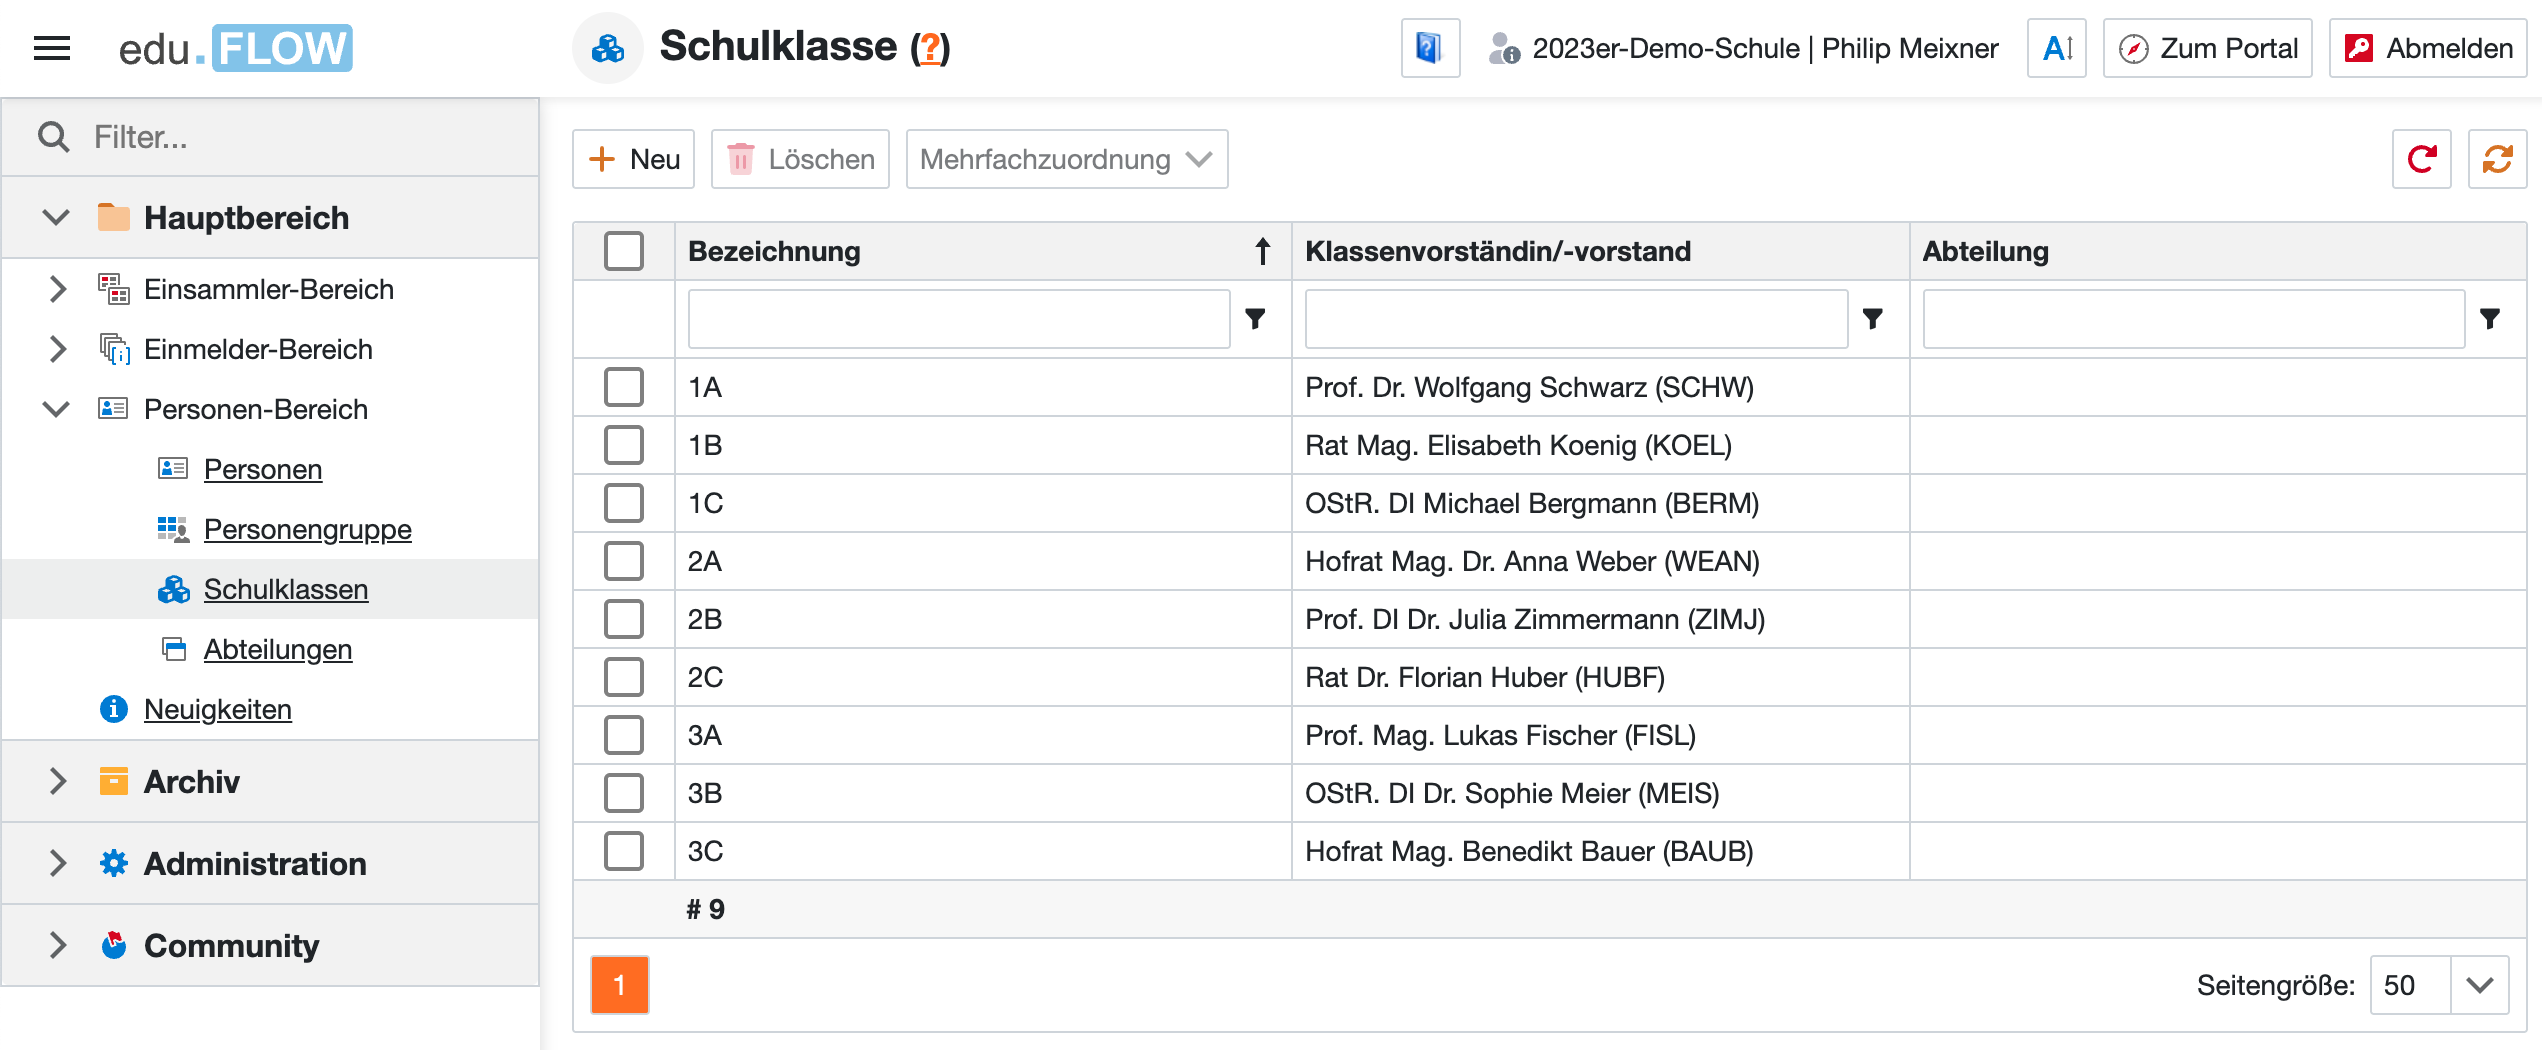Tick the checkbox for class 1A
Image resolution: width=2542 pixels, height=1050 pixels.
click(624, 387)
